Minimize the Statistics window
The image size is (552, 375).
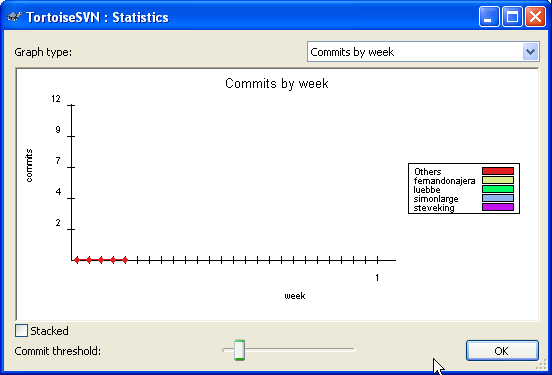pyautogui.click(x=489, y=17)
